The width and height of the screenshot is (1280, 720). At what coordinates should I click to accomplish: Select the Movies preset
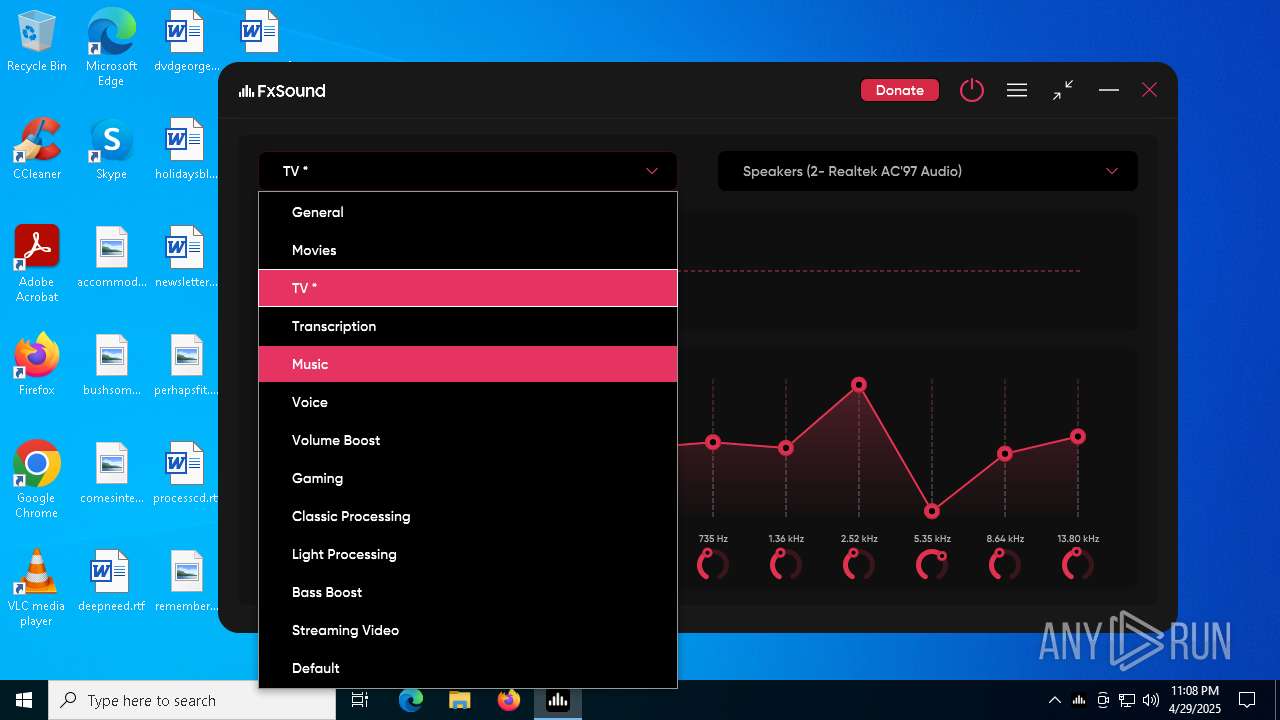pos(468,250)
